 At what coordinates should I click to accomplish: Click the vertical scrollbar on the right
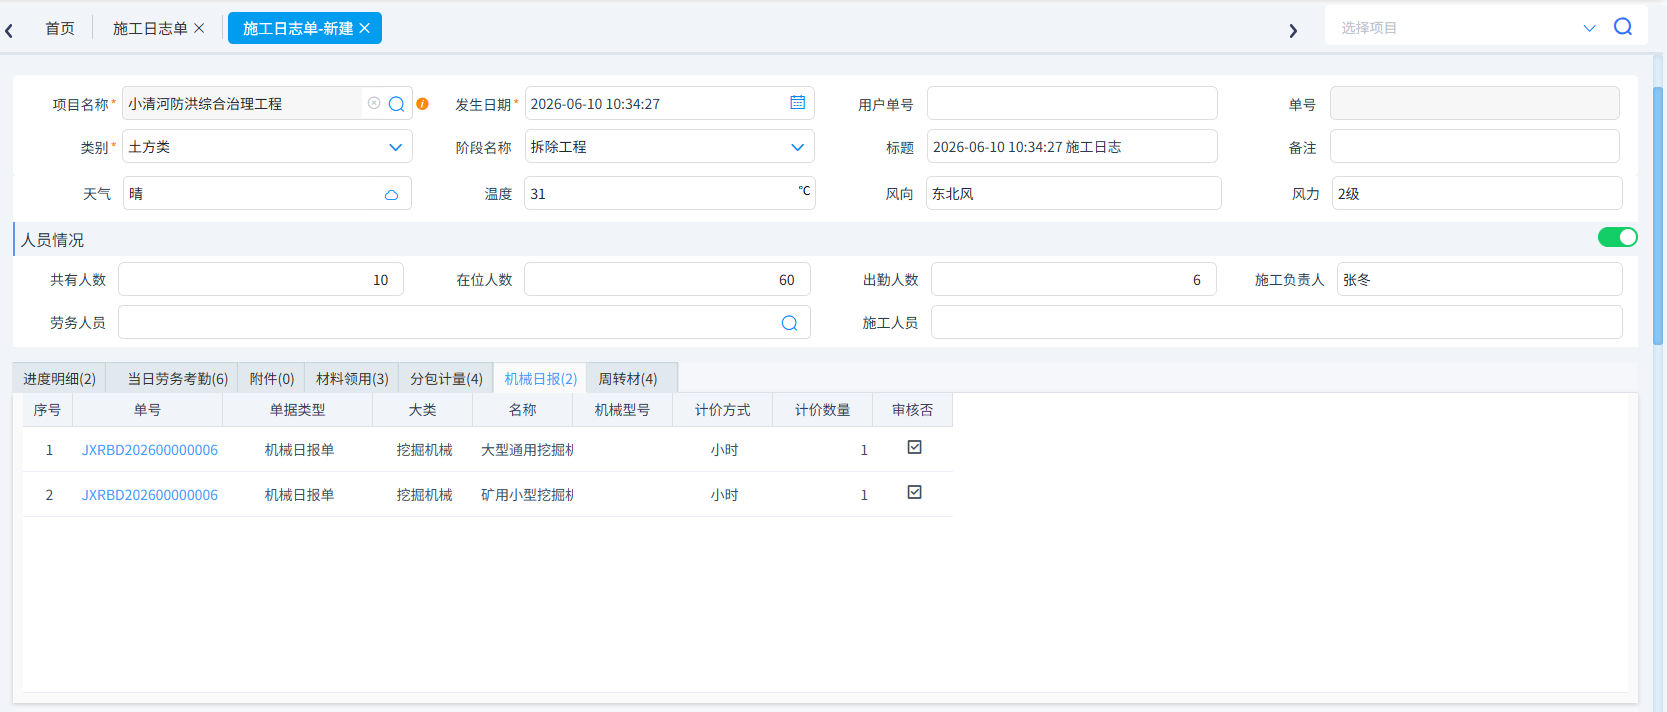pos(1658,215)
